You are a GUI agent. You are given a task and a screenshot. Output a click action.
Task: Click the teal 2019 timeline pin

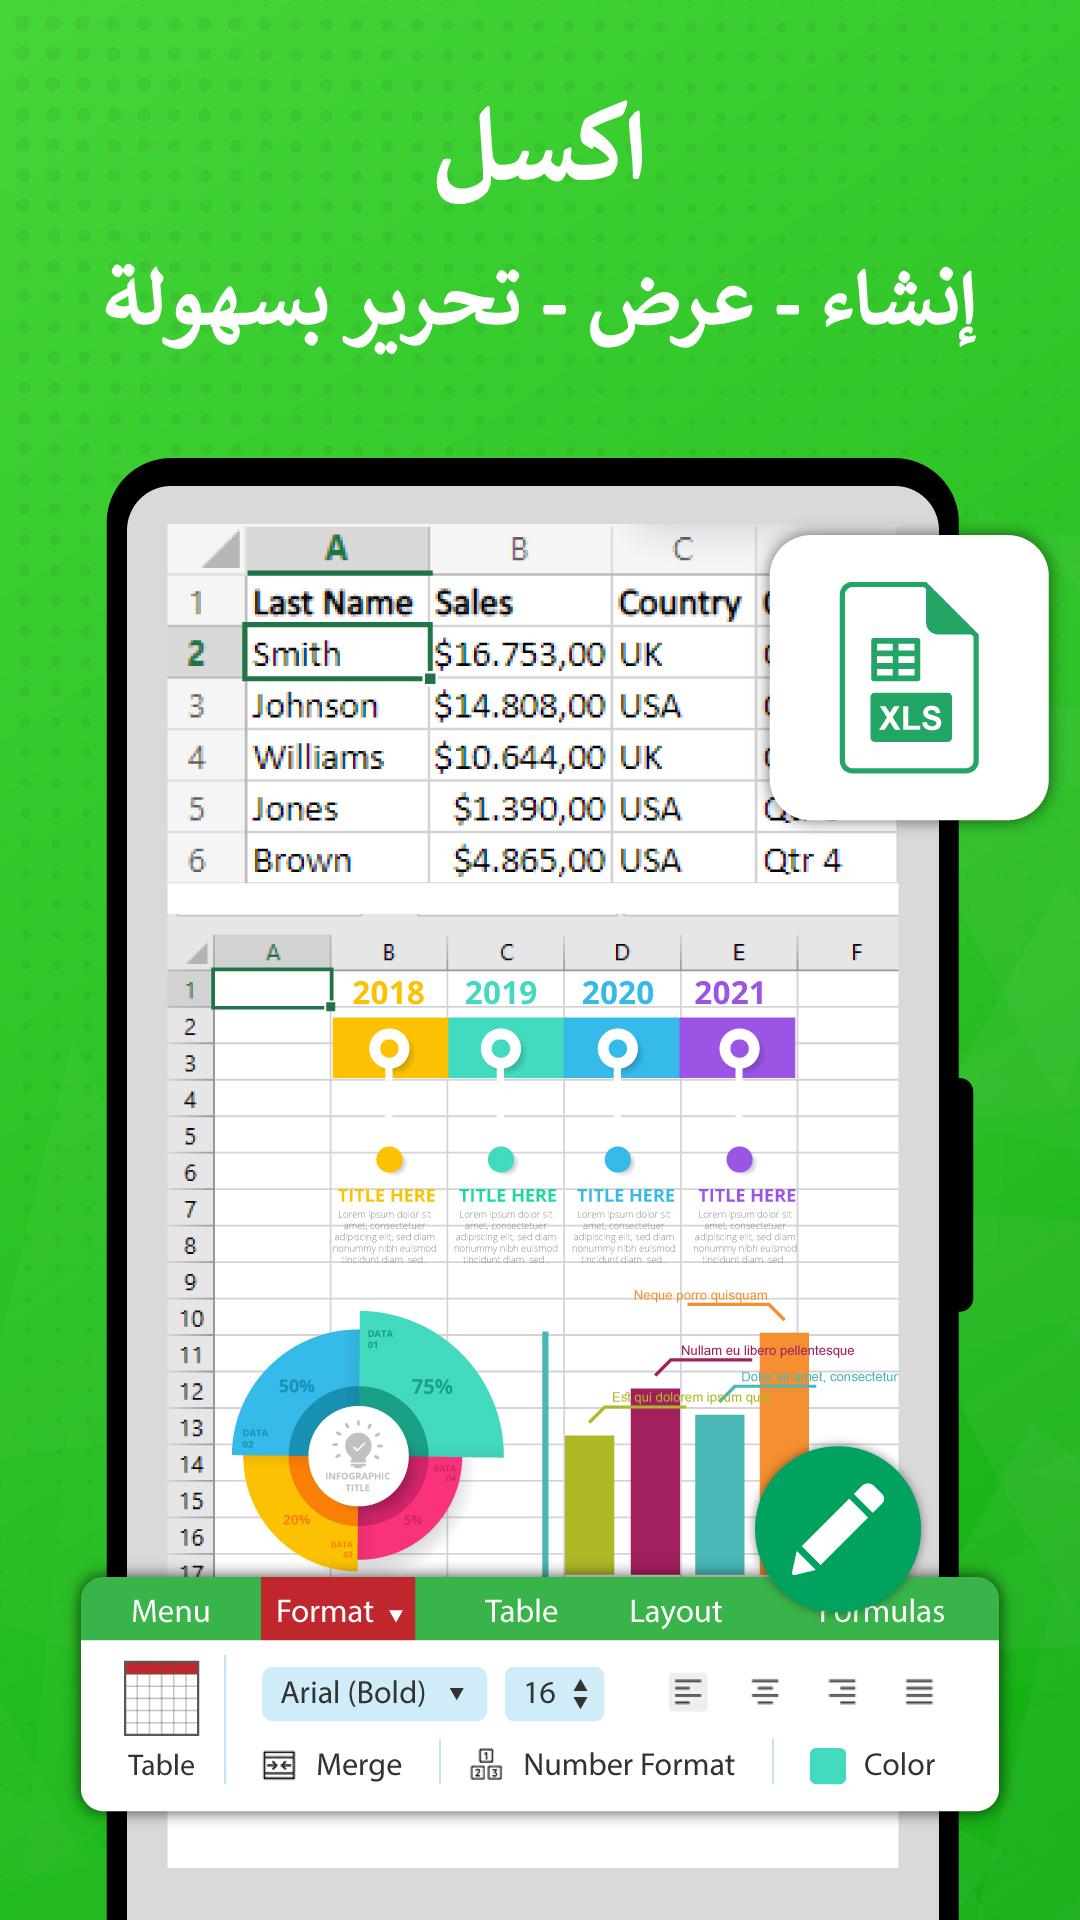501,1050
